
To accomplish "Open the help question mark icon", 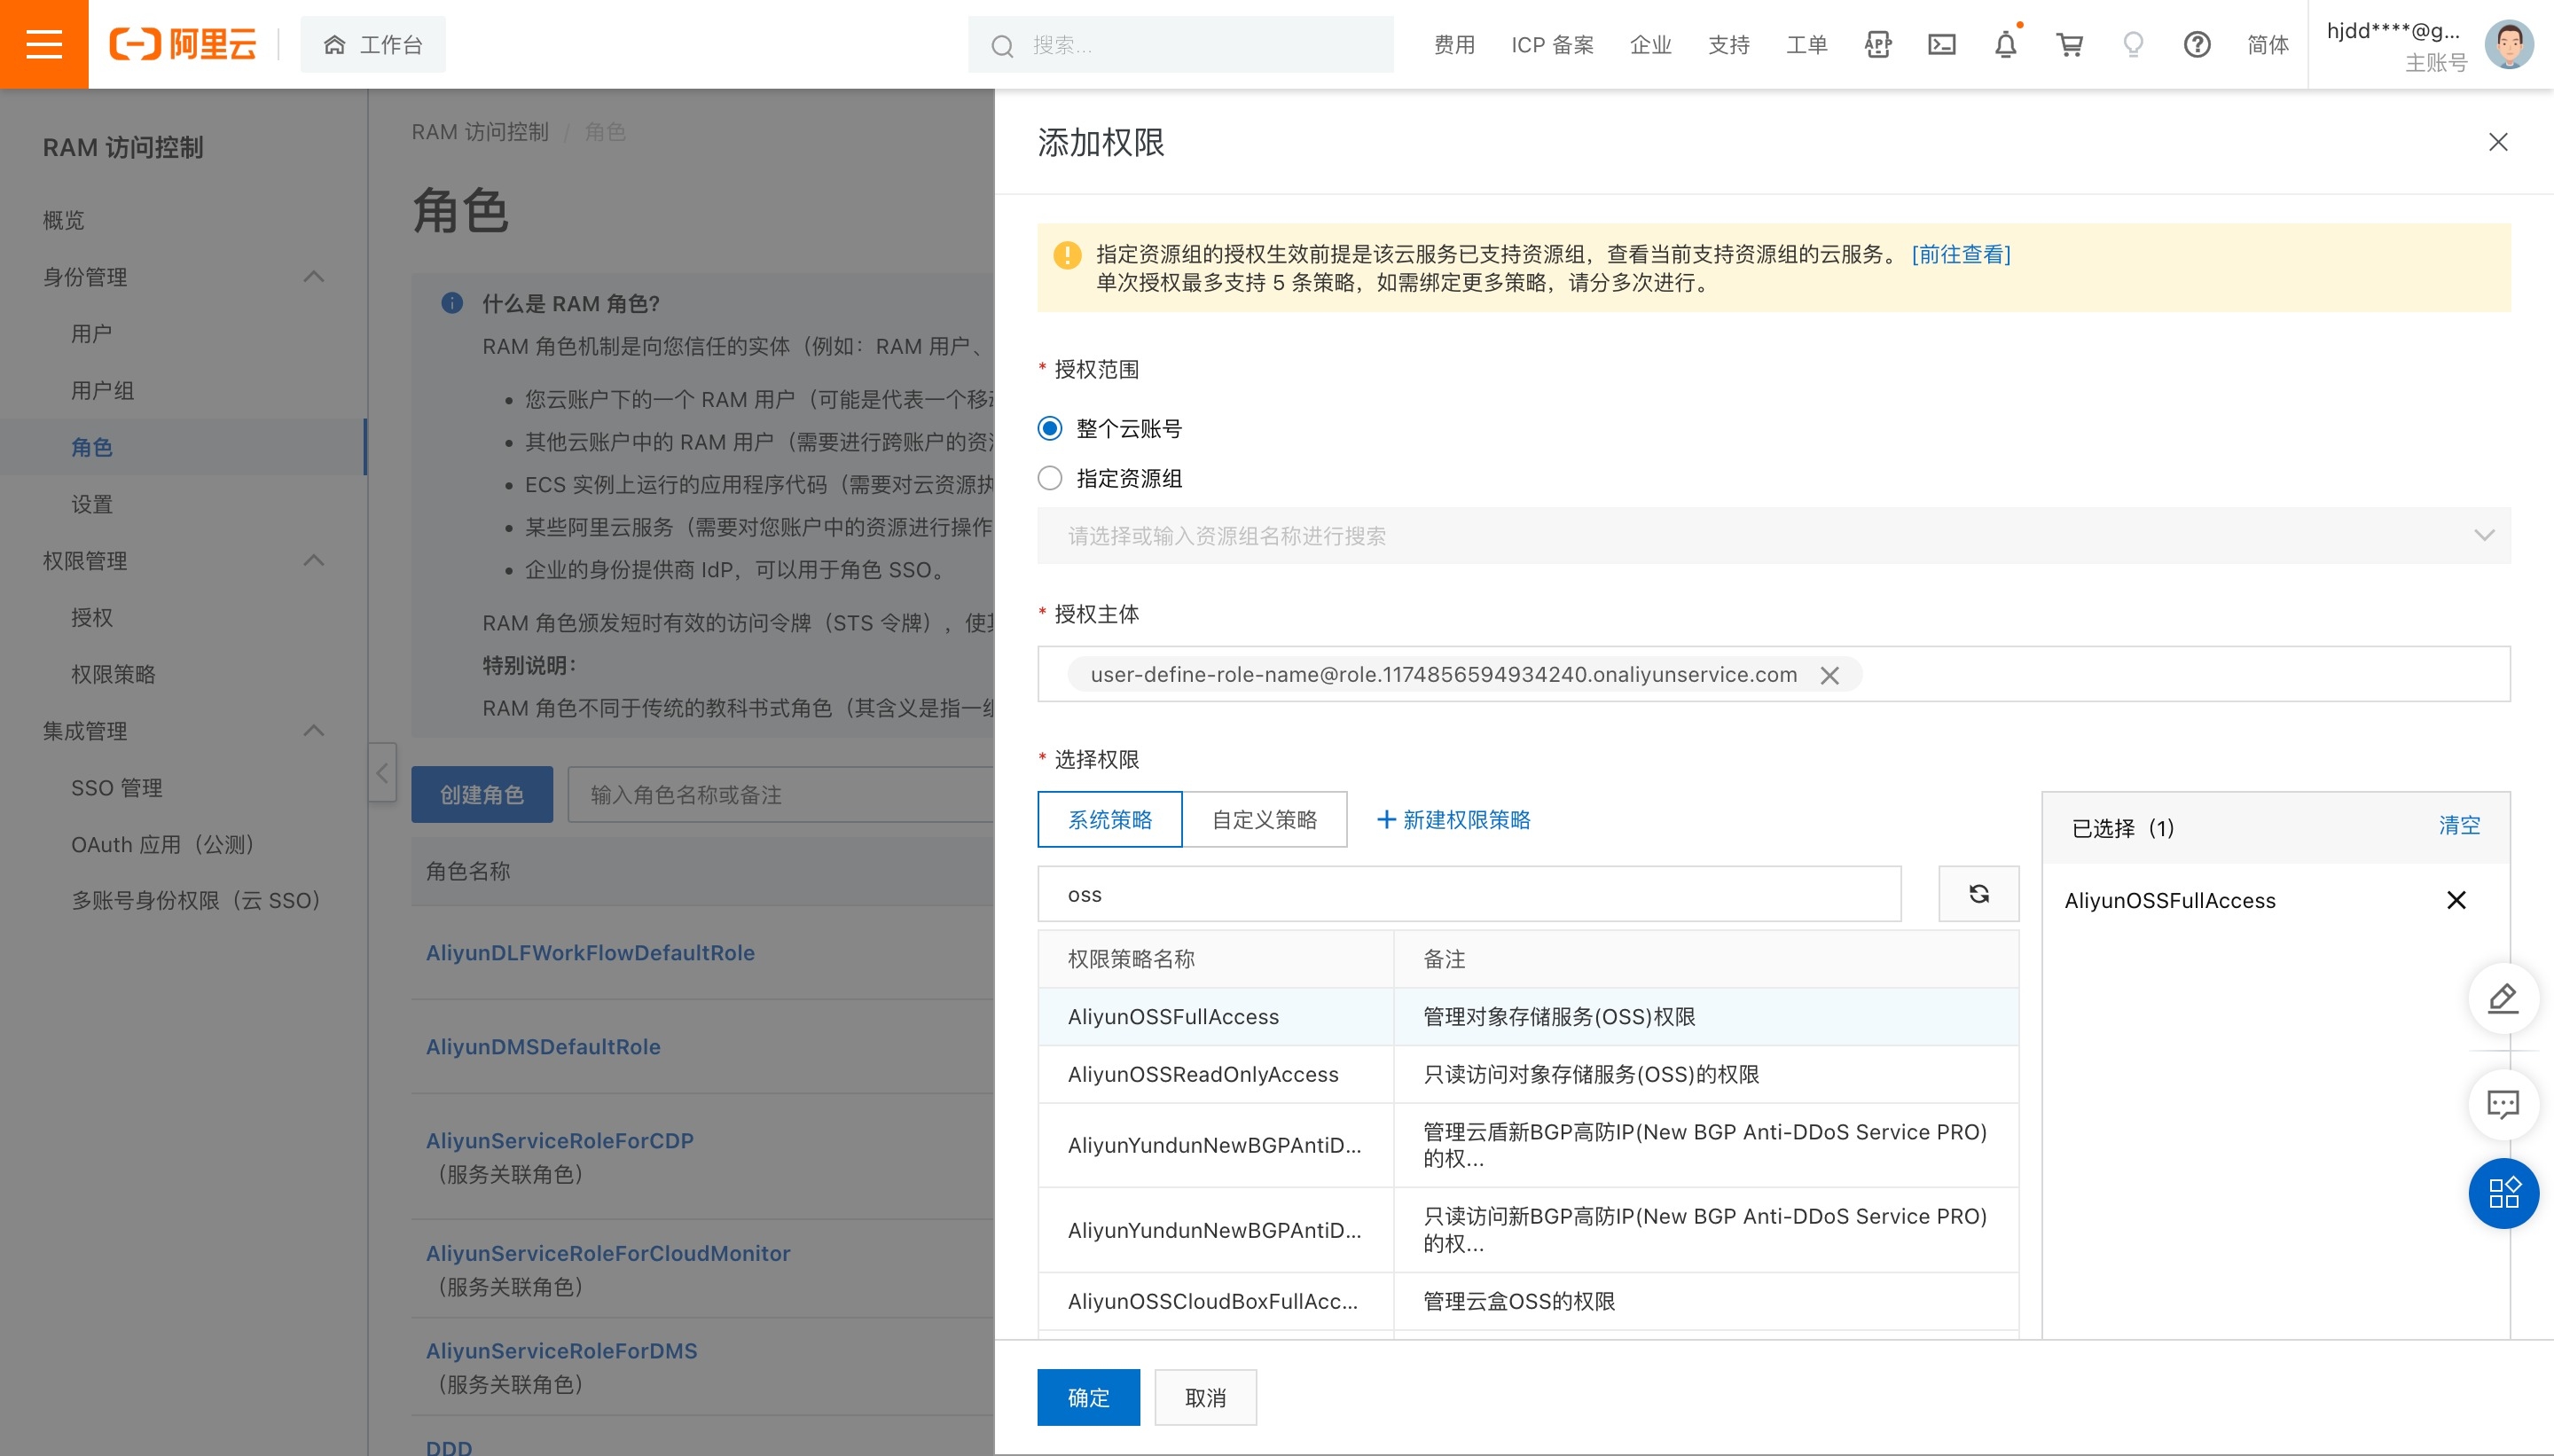I will [2197, 45].
